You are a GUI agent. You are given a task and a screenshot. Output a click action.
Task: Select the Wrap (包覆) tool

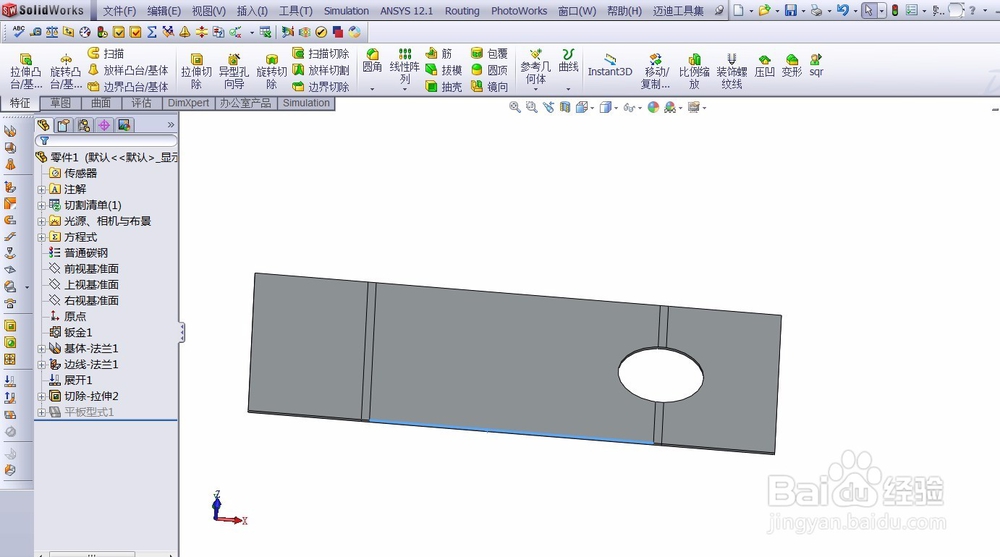[489, 54]
